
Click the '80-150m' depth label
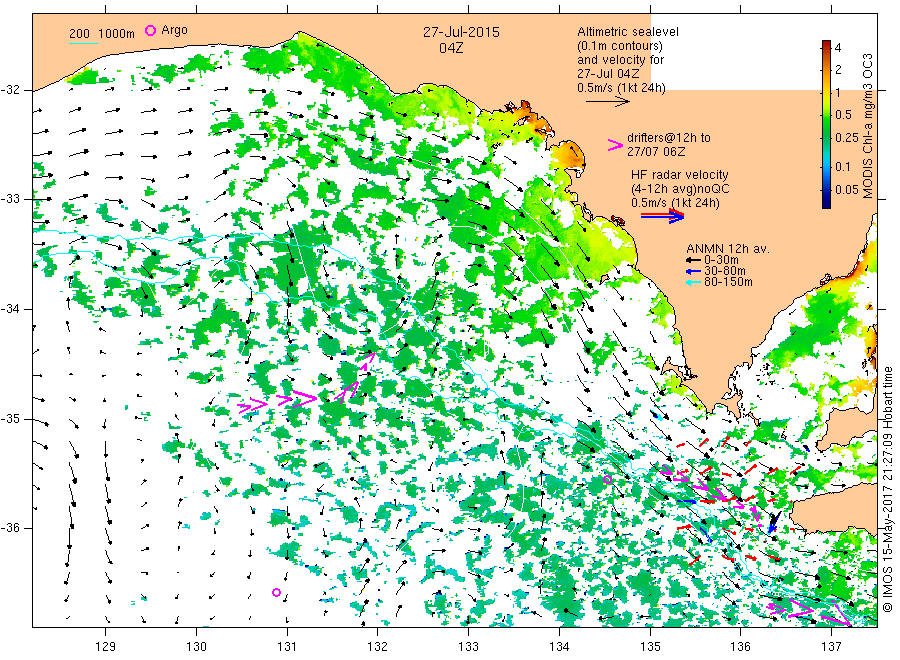click(x=728, y=282)
